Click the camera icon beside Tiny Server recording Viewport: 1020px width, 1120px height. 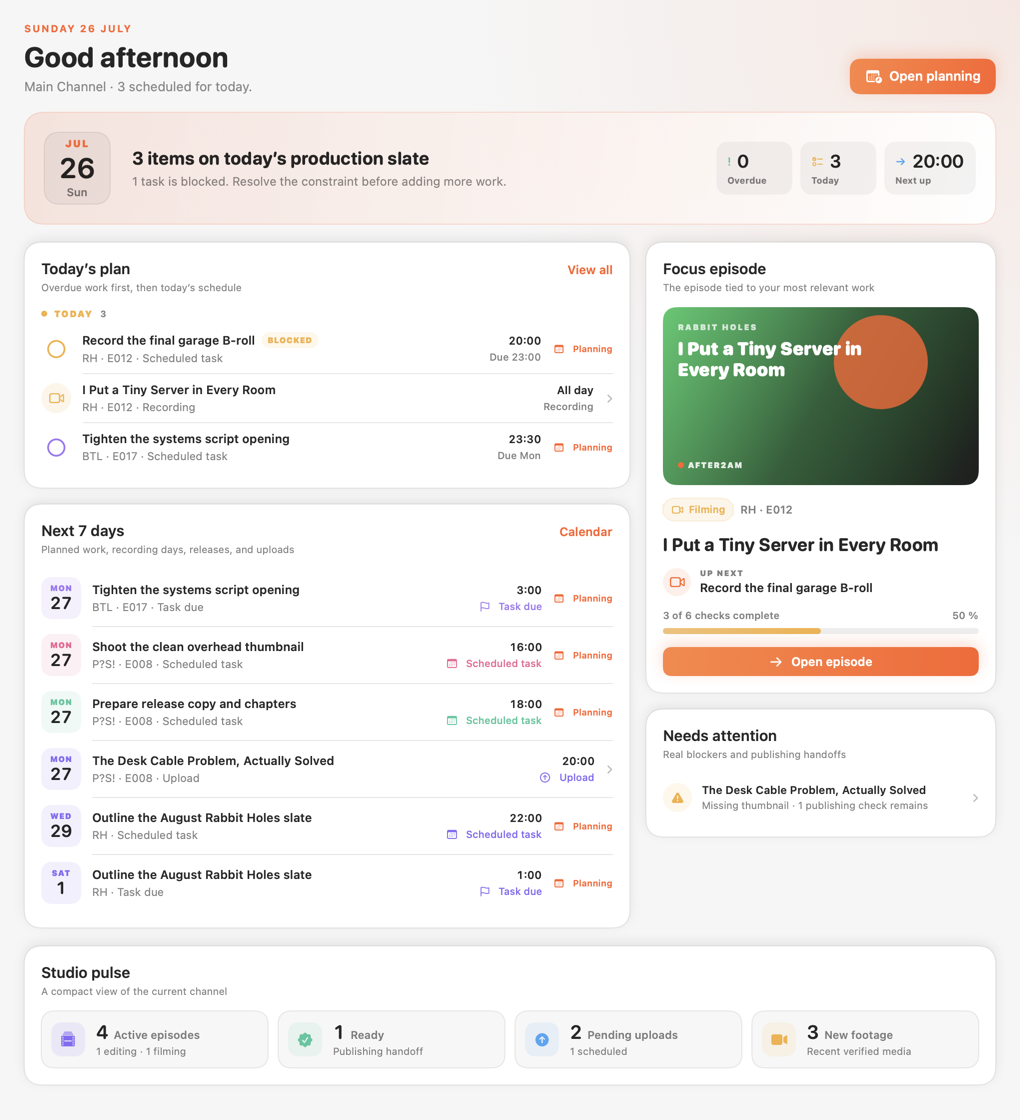(x=56, y=399)
